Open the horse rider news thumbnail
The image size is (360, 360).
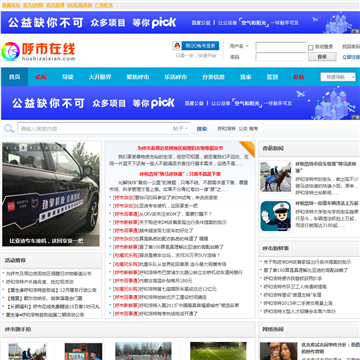tap(276, 177)
